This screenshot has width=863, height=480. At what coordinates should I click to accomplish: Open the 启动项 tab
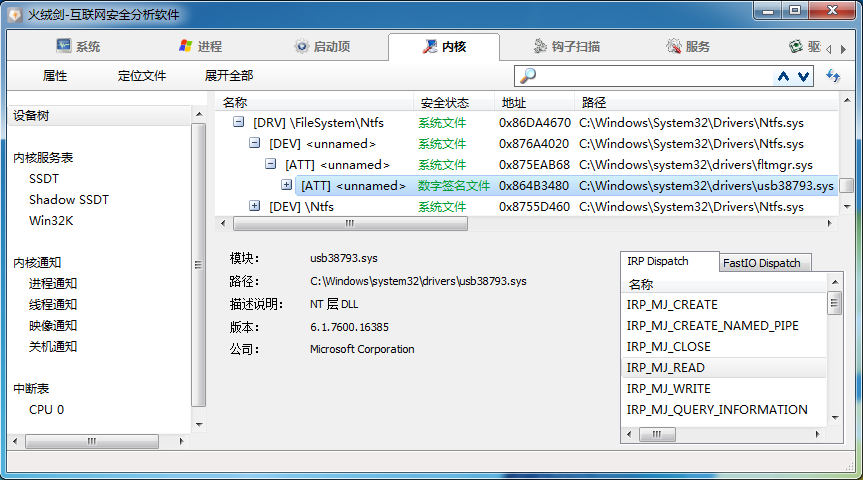[x=322, y=47]
